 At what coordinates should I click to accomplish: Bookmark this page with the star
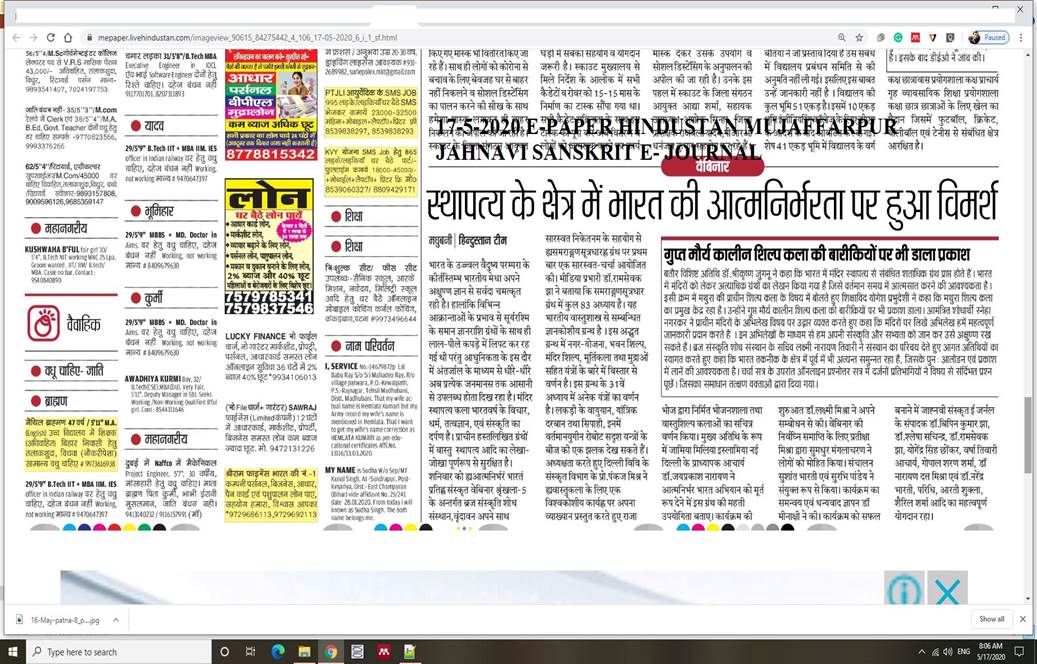click(x=859, y=38)
